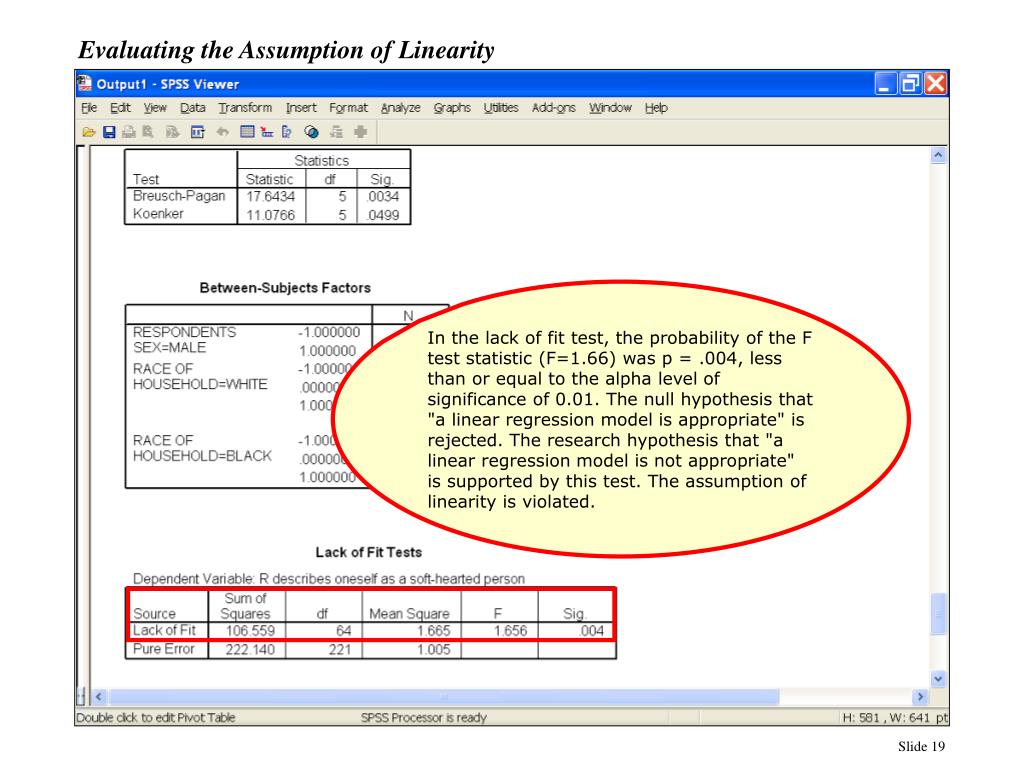1024x768 pixels.
Task: Click the Open file folder icon
Action: pyautogui.click(x=89, y=132)
